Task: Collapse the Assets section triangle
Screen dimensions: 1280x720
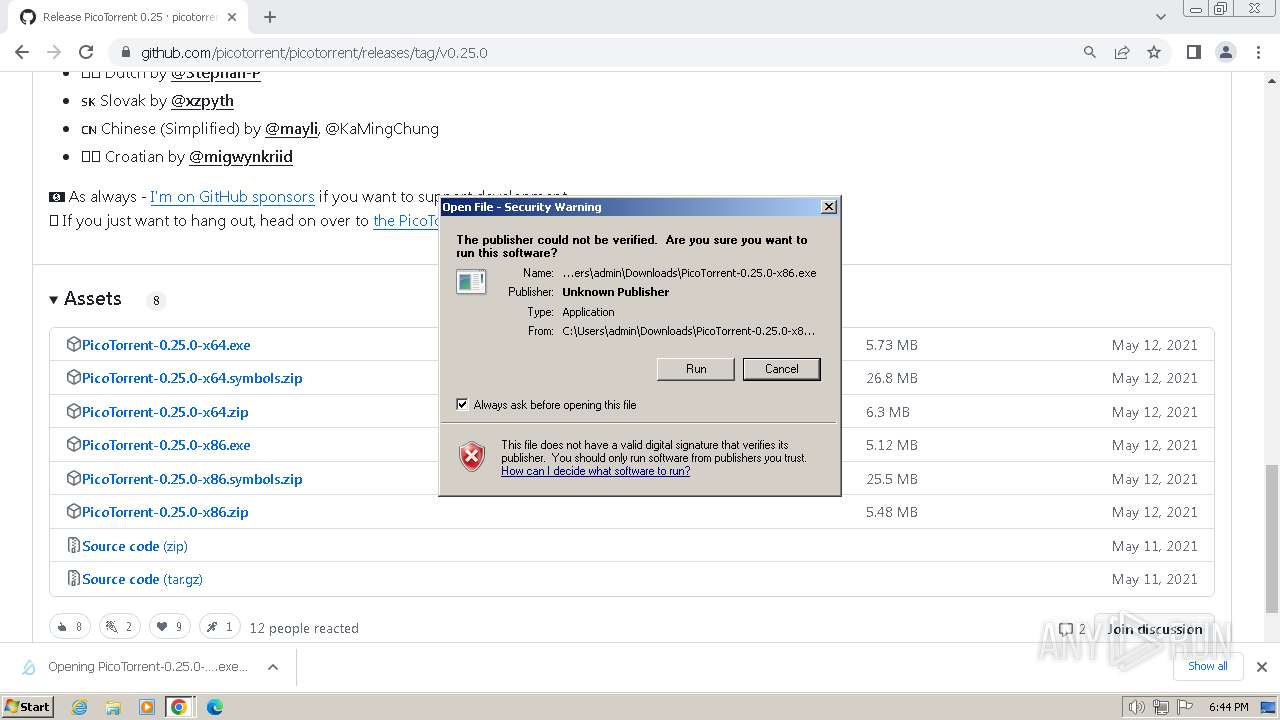Action: [54, 299]
